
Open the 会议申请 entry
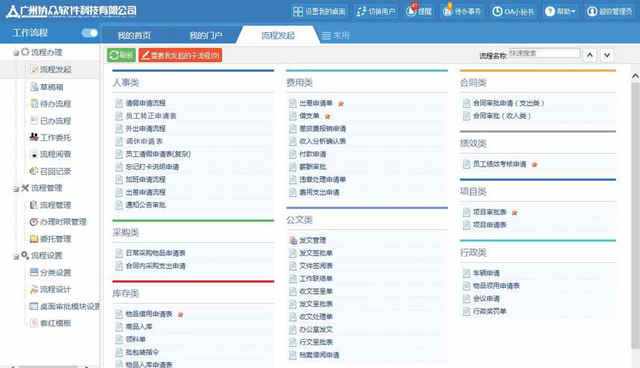[486, 299]
